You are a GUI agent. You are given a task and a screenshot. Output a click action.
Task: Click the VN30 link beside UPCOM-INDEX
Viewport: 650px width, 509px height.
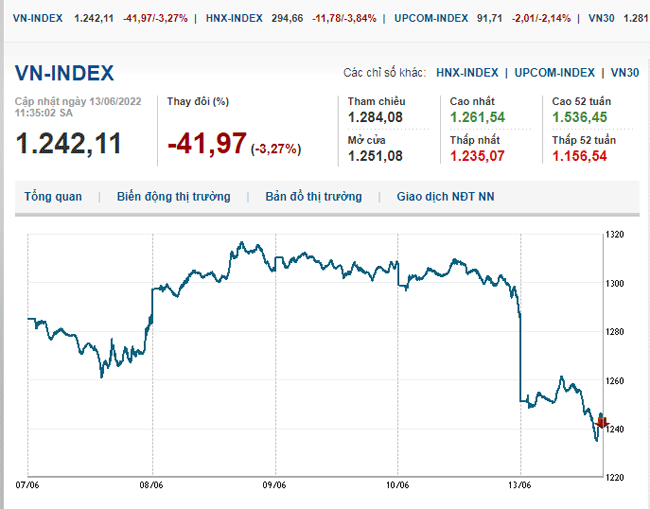[x=625, y=73]
